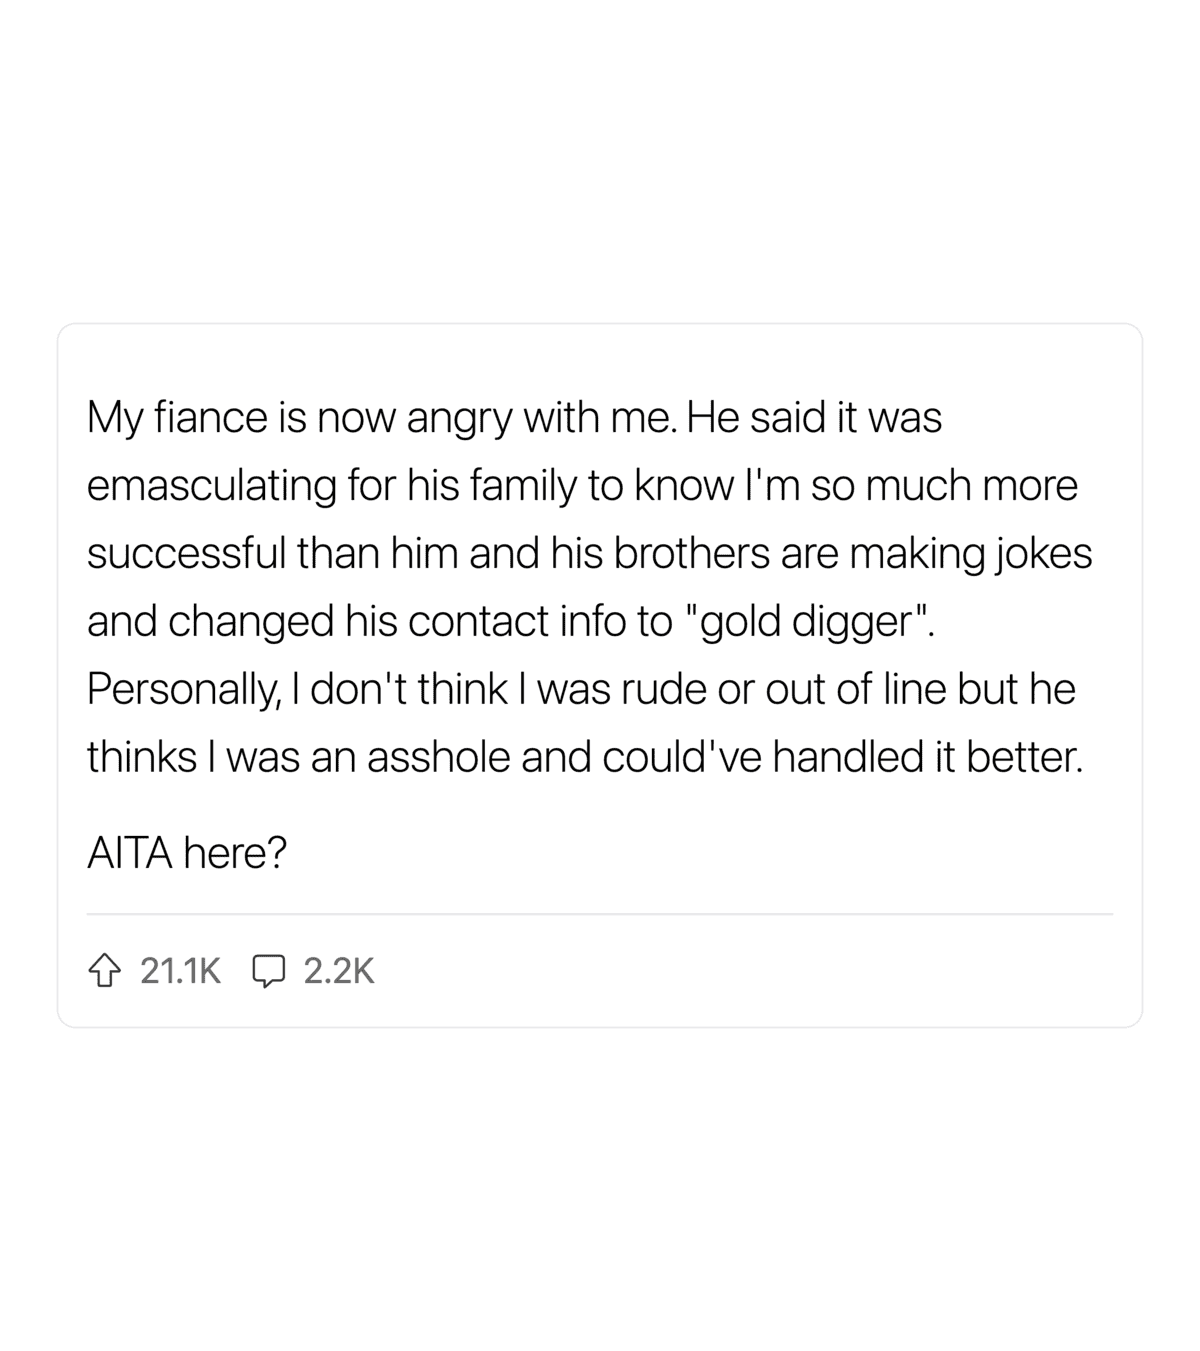Click the sentence starting "My fiance is now angry"
The height and width of the screenshot is (1351, 1200).
(x=380, y=419)
